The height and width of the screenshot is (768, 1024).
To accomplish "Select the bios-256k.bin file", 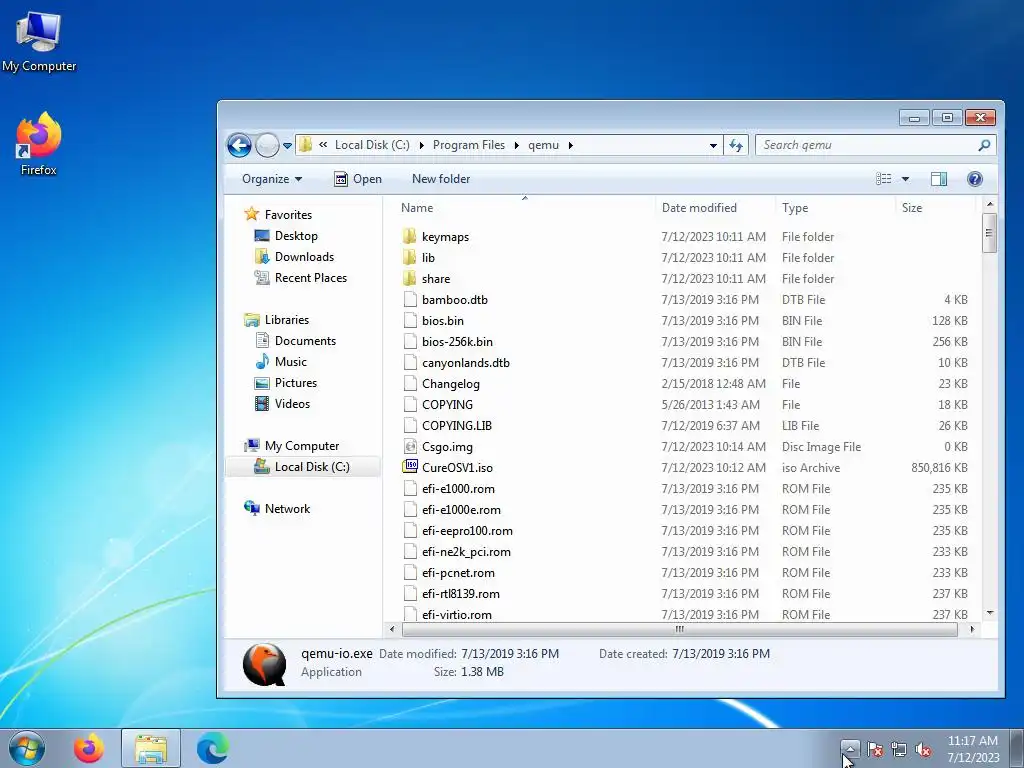I will [457, 342].
